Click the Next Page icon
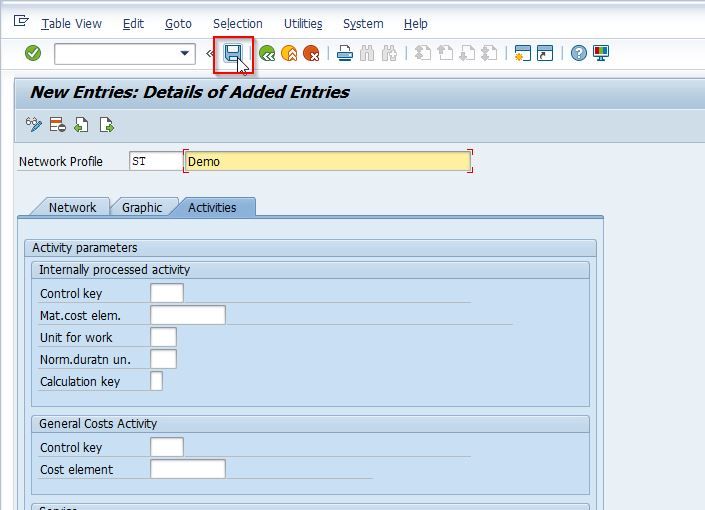The height and width of the screenshot is (510, 705). pyautogui.click(x=467, y=54)
